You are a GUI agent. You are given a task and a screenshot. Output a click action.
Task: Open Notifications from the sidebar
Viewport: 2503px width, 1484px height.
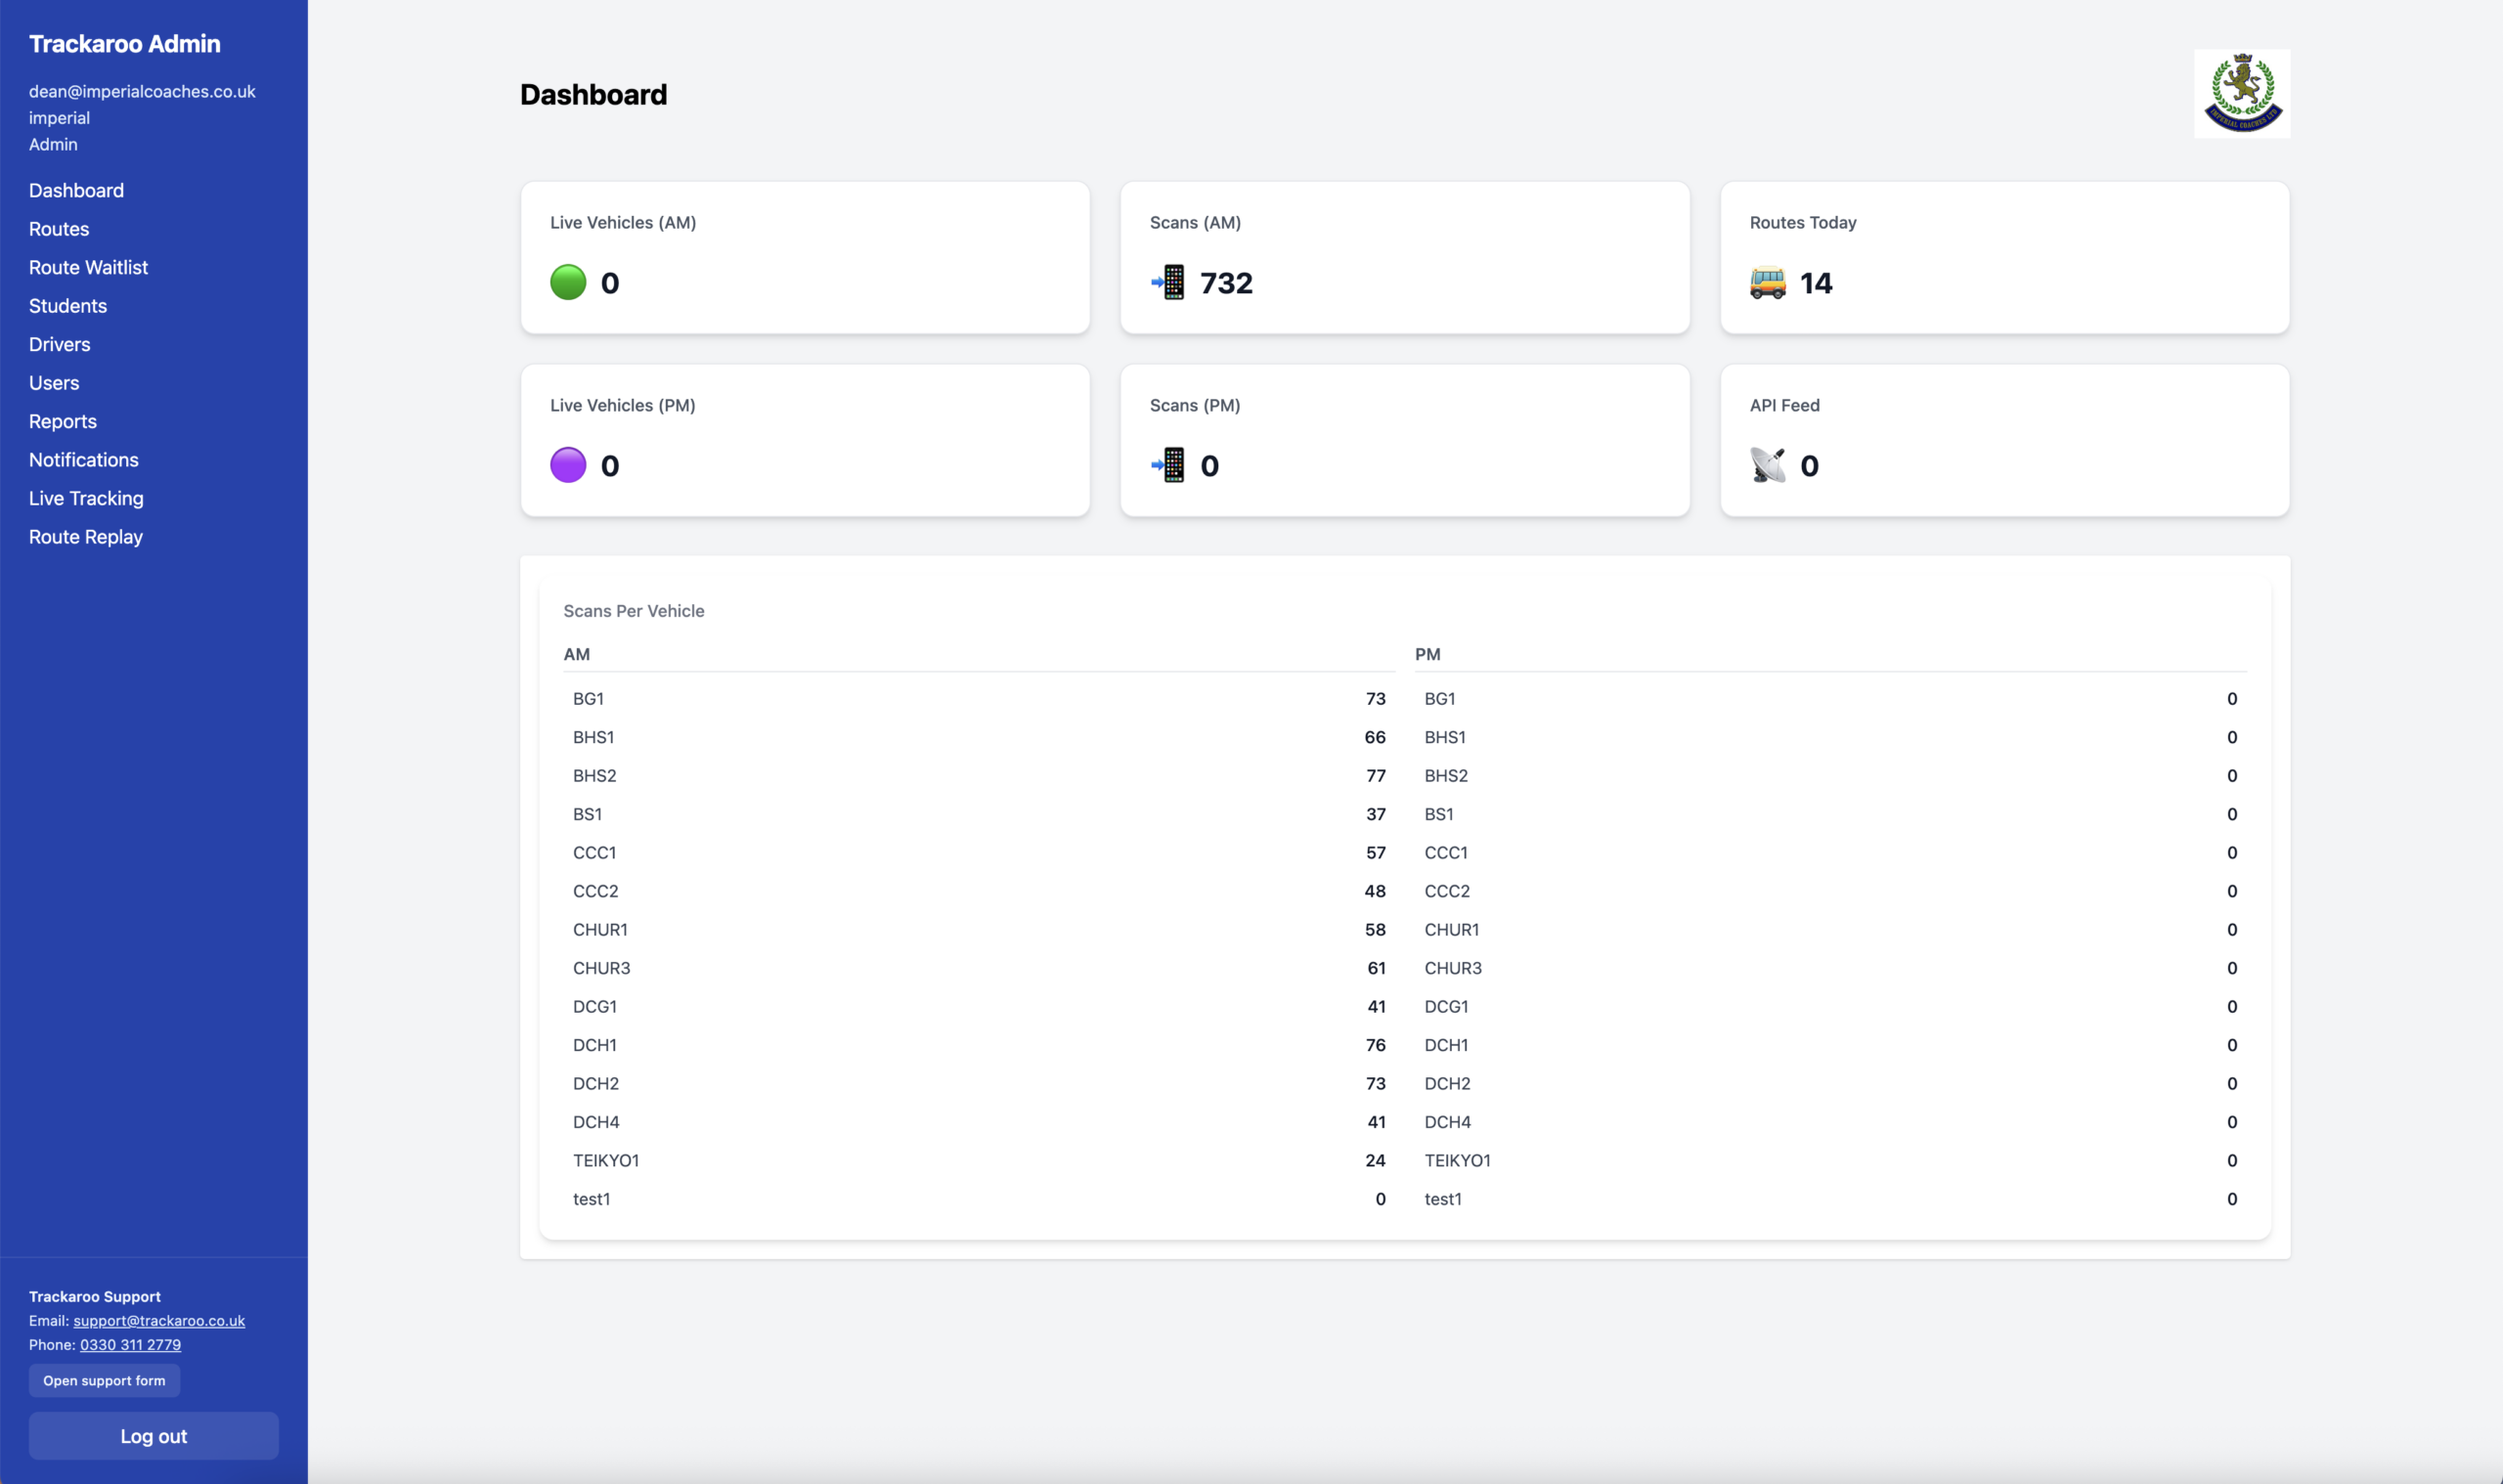84,460
